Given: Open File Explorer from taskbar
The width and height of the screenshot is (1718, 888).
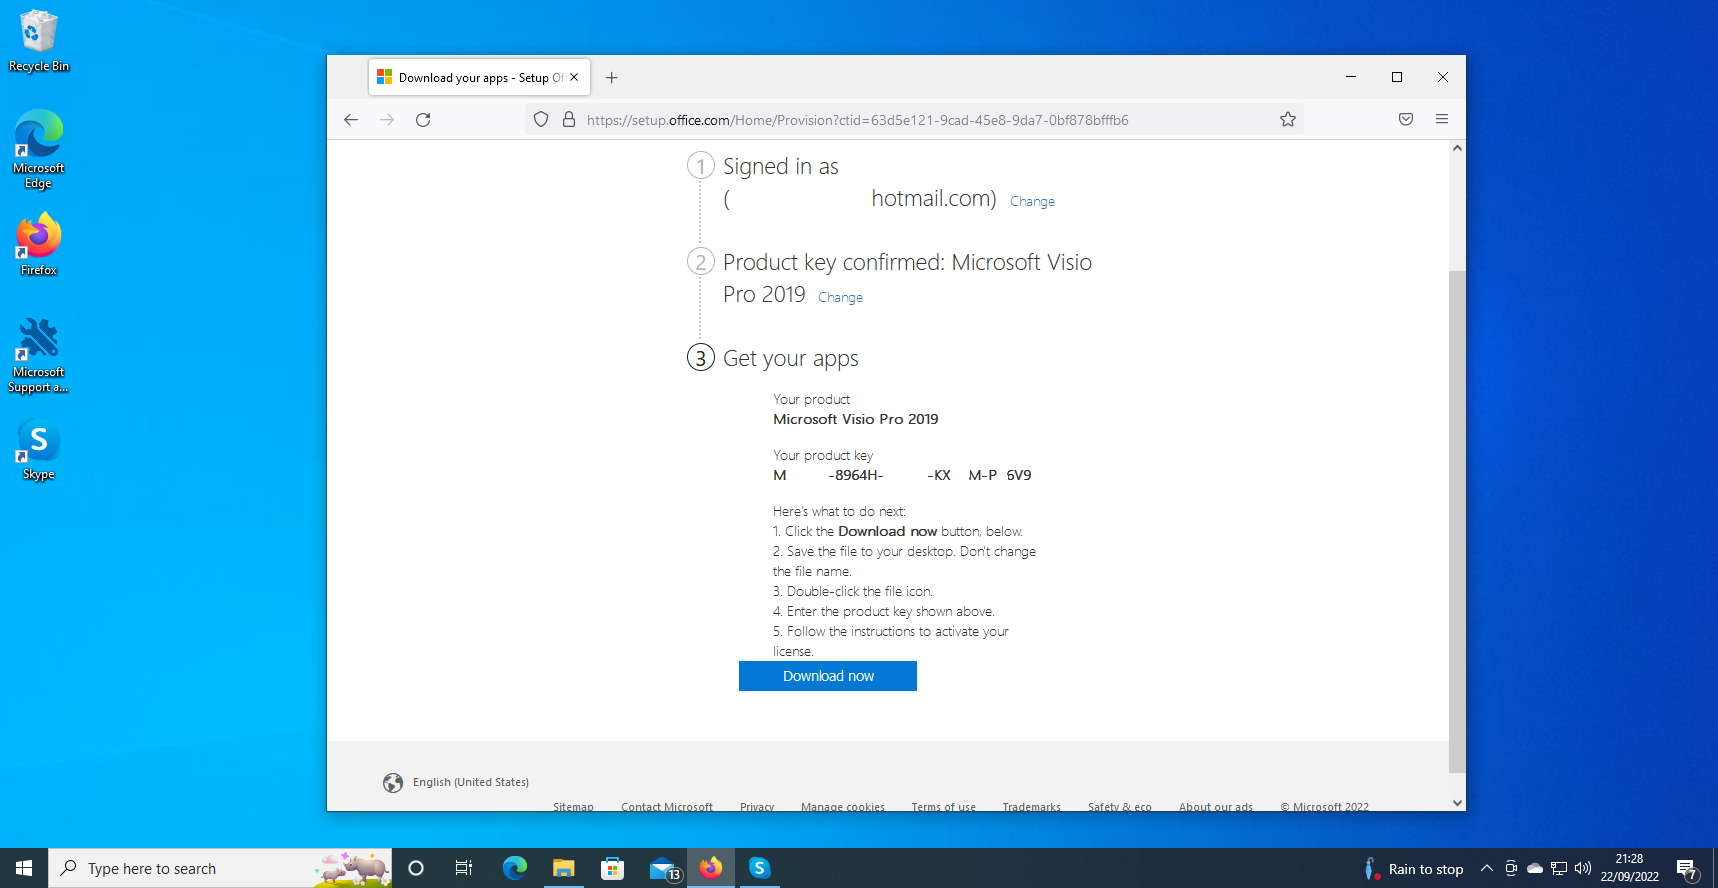Looking at the screenshot, I should [564, 868].
